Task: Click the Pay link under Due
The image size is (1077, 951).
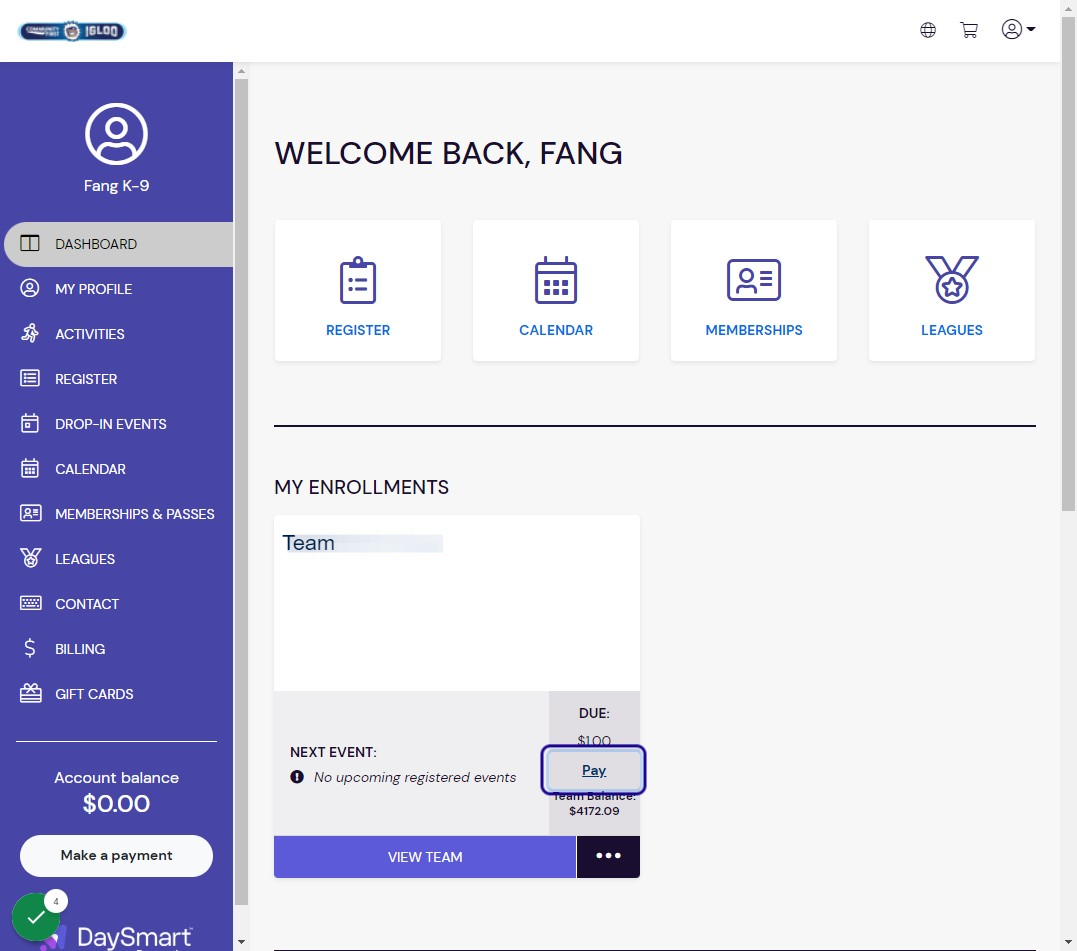Action: click(x=593, y=770)
